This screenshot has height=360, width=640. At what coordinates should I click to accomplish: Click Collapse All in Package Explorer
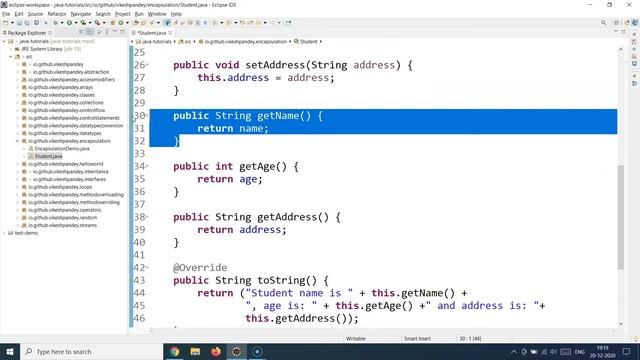tap(81, 32)
